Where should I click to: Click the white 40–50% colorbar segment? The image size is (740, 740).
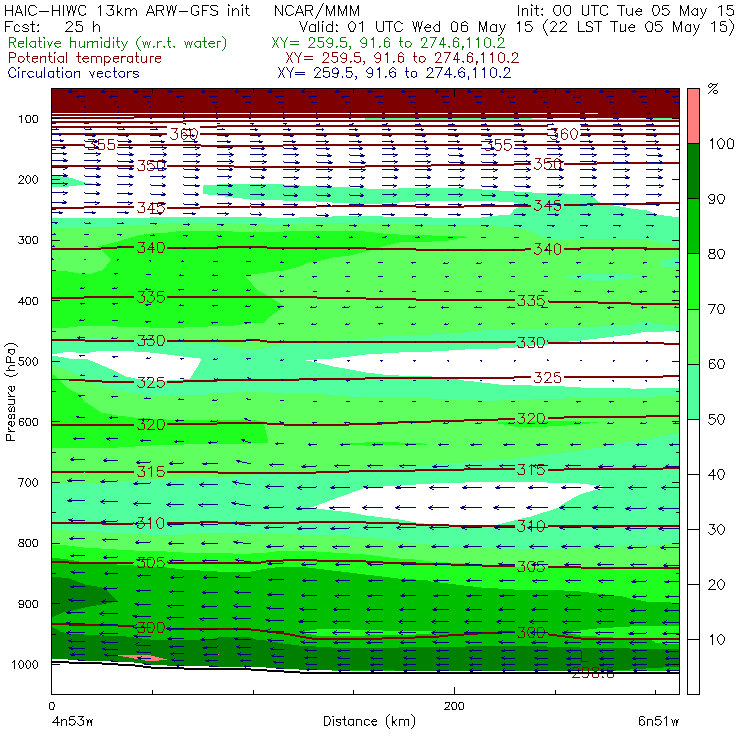(x=693, y=446)
